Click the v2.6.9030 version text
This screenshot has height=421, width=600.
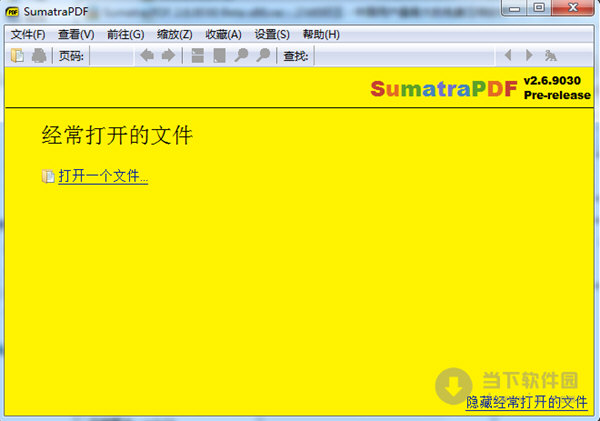click(552, 81)
